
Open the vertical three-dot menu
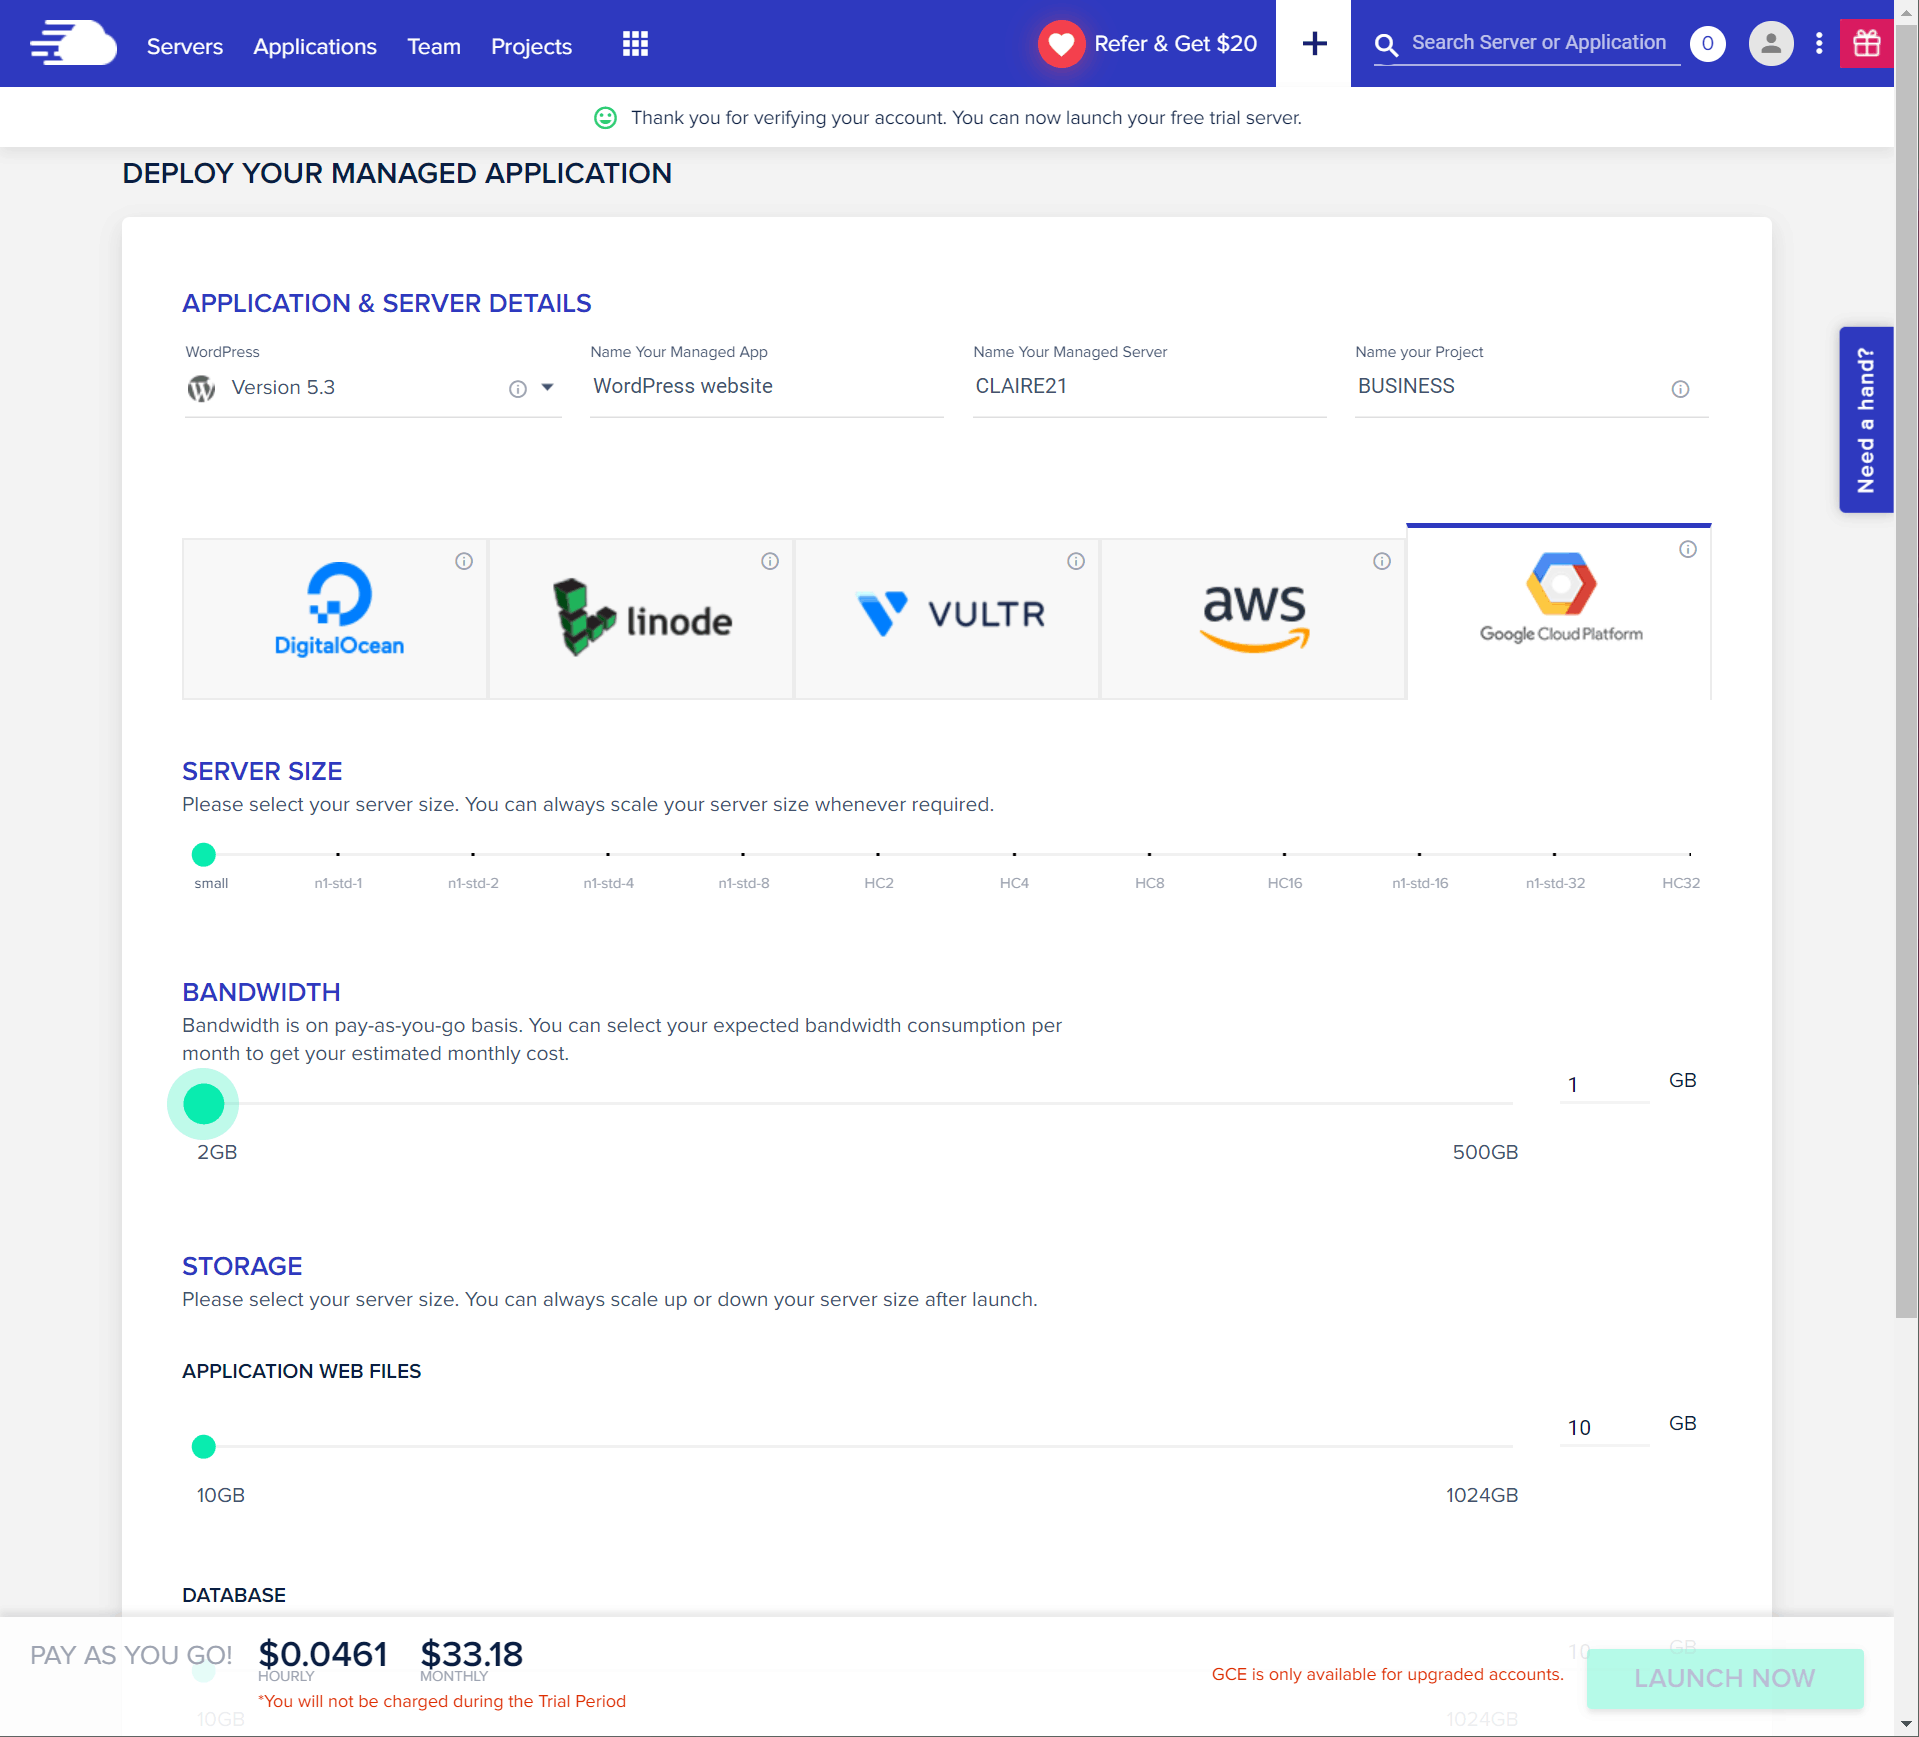(1819, 44)
